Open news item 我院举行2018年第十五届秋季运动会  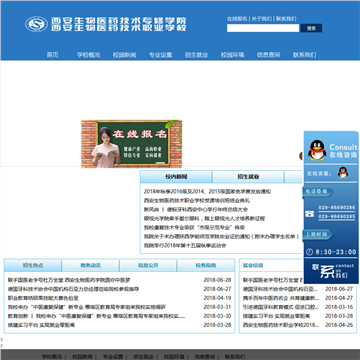(x=185, y=245)
